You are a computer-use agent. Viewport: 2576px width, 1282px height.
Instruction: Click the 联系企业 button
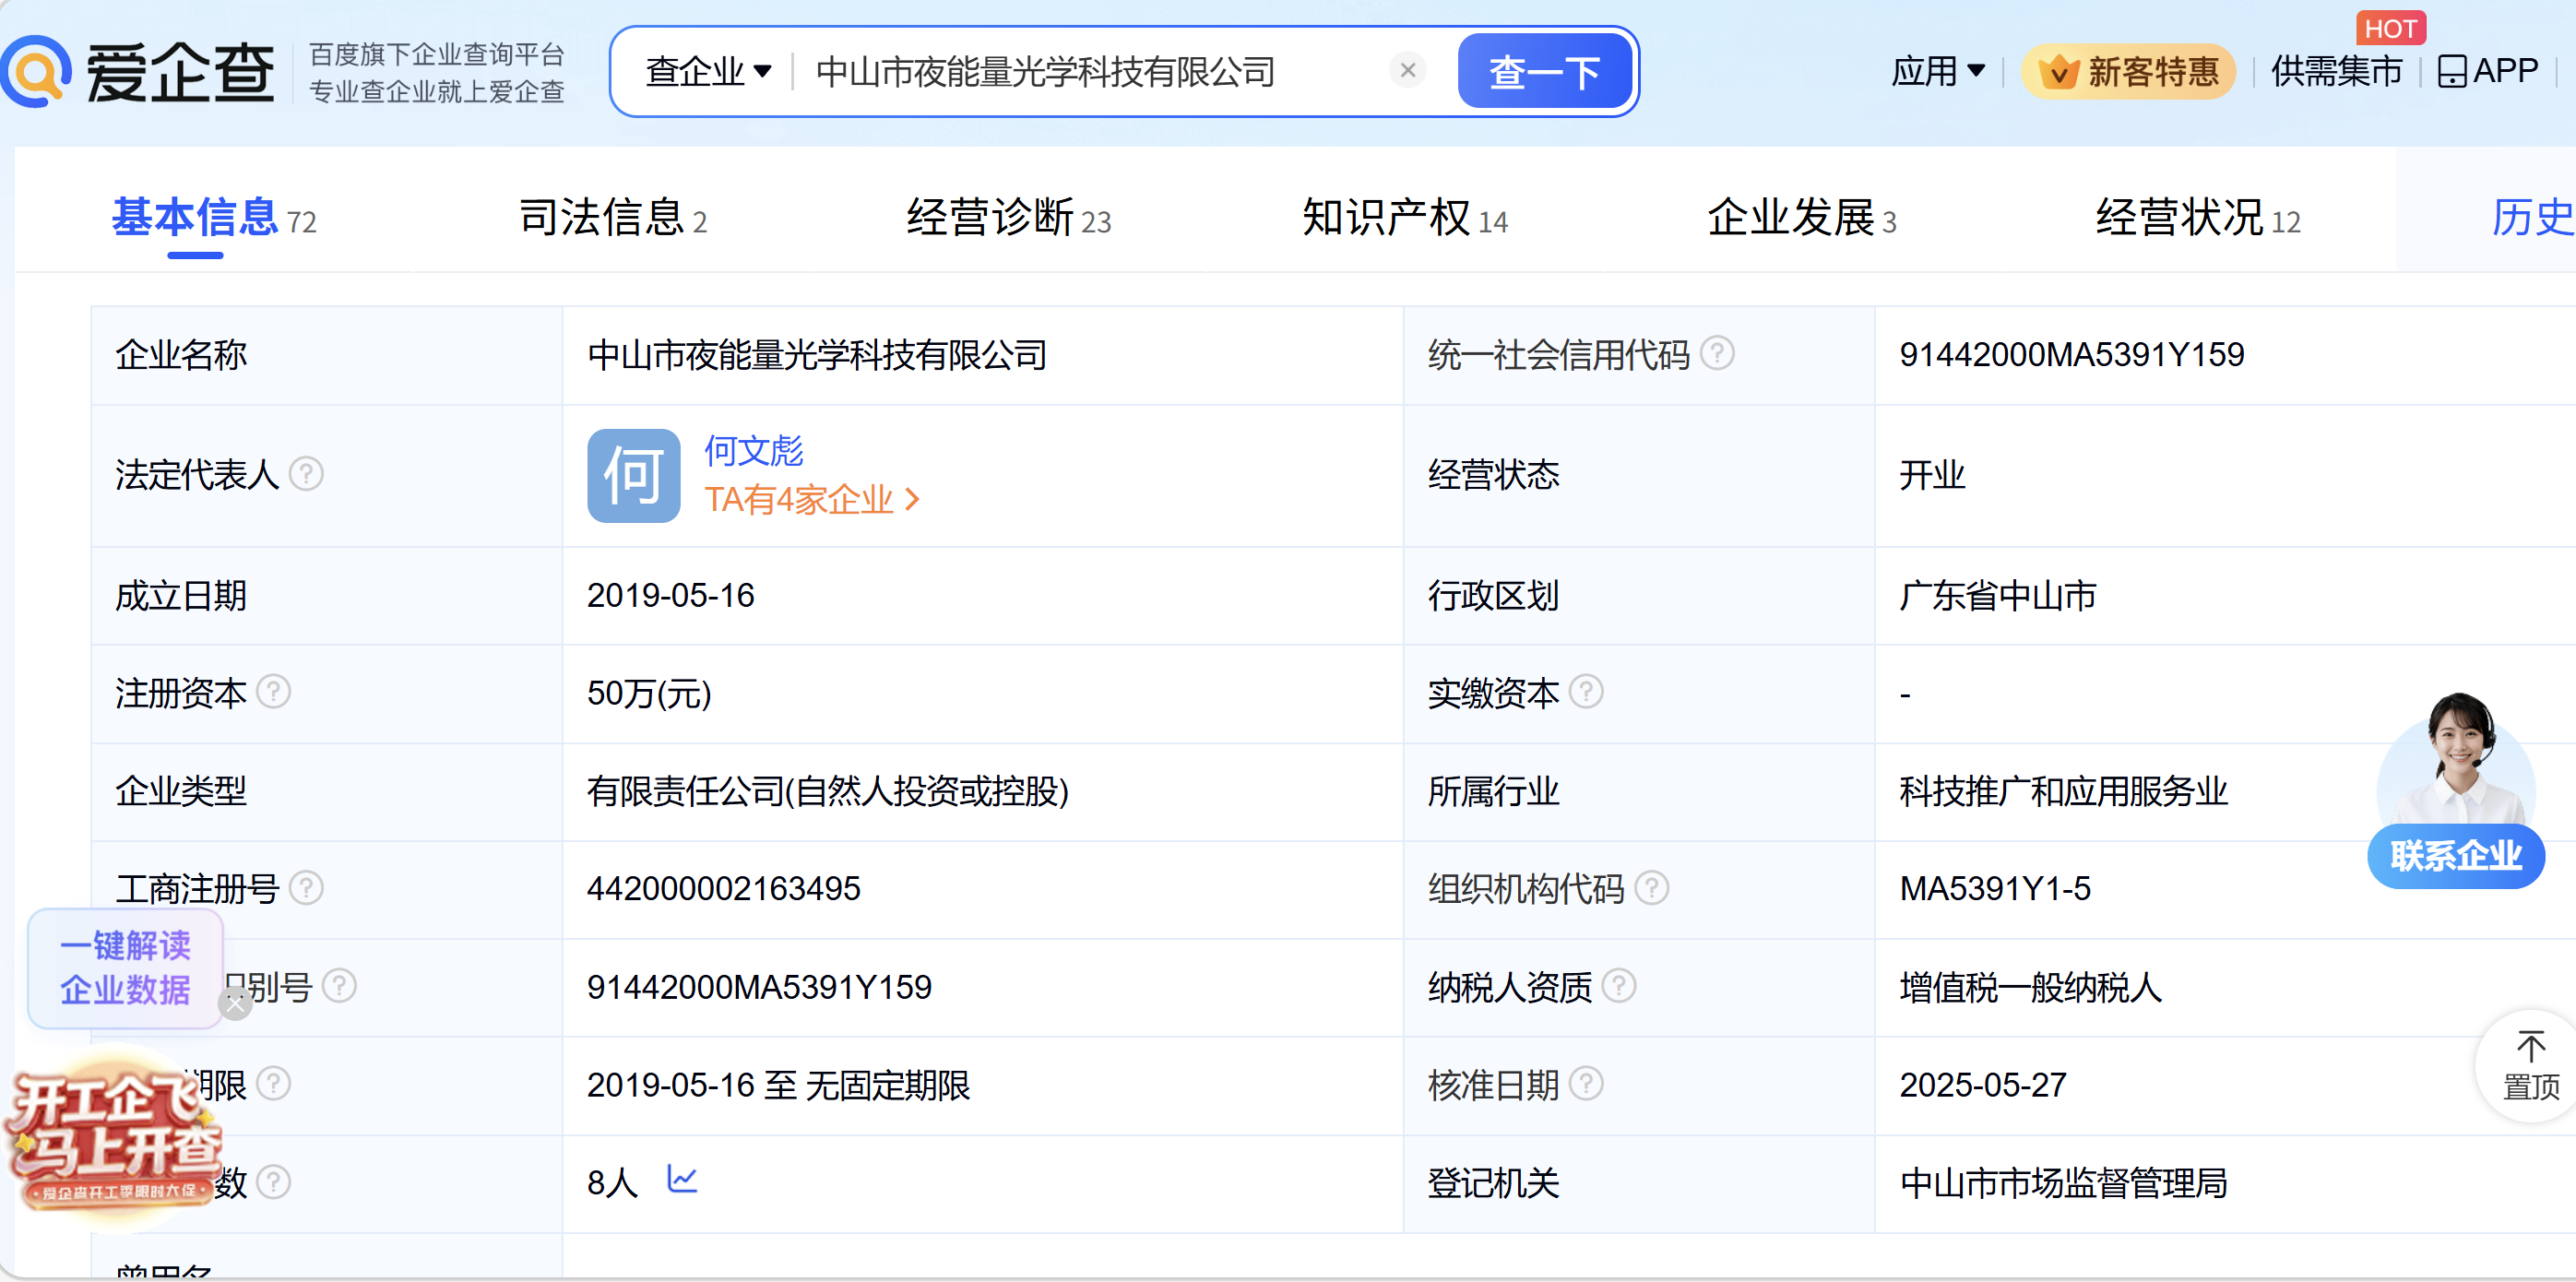click(x=2455, y=855)
